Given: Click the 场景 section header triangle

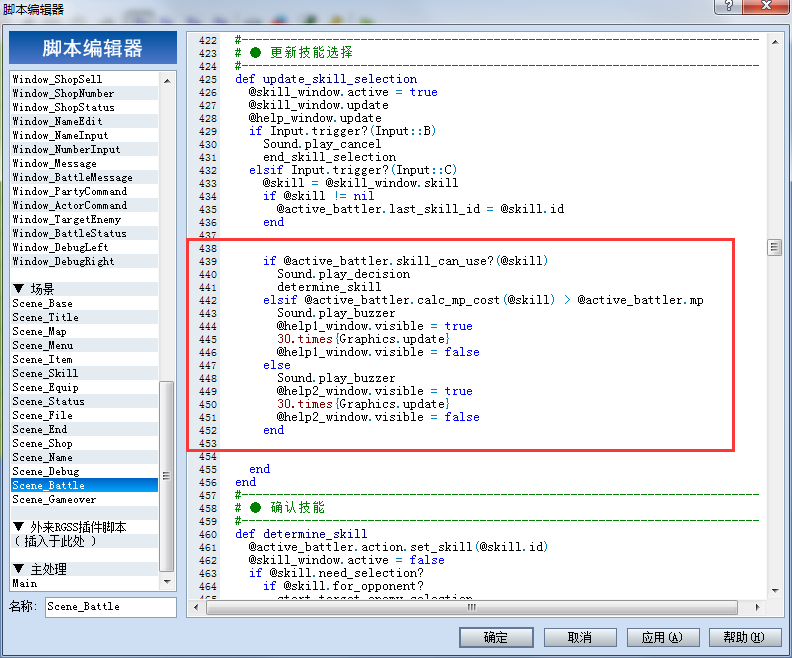Looking at the screenshot, I should click(19, 288).
